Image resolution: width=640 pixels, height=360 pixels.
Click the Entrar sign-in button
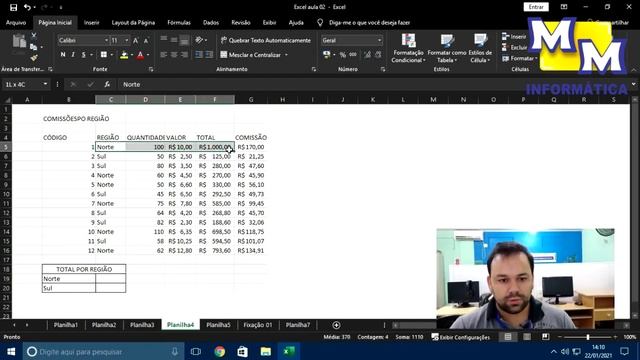point(536,7)
